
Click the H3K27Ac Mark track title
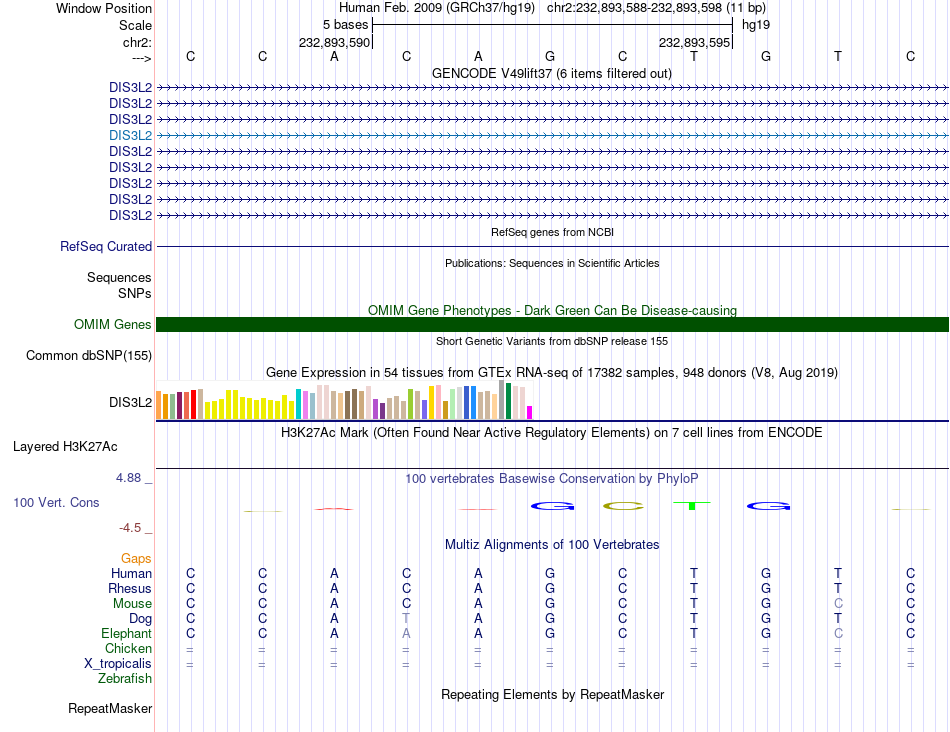(x=552, y=433)
